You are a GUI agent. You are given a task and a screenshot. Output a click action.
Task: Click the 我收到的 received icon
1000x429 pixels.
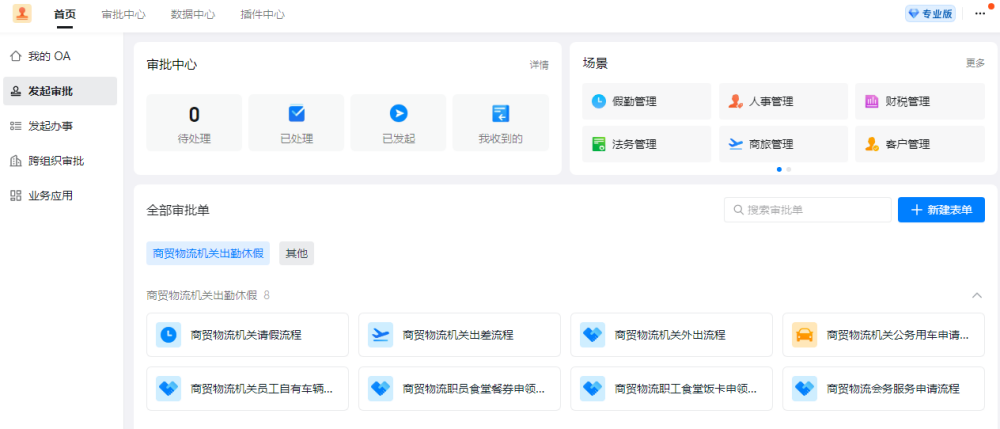click(x=500, y=113)
